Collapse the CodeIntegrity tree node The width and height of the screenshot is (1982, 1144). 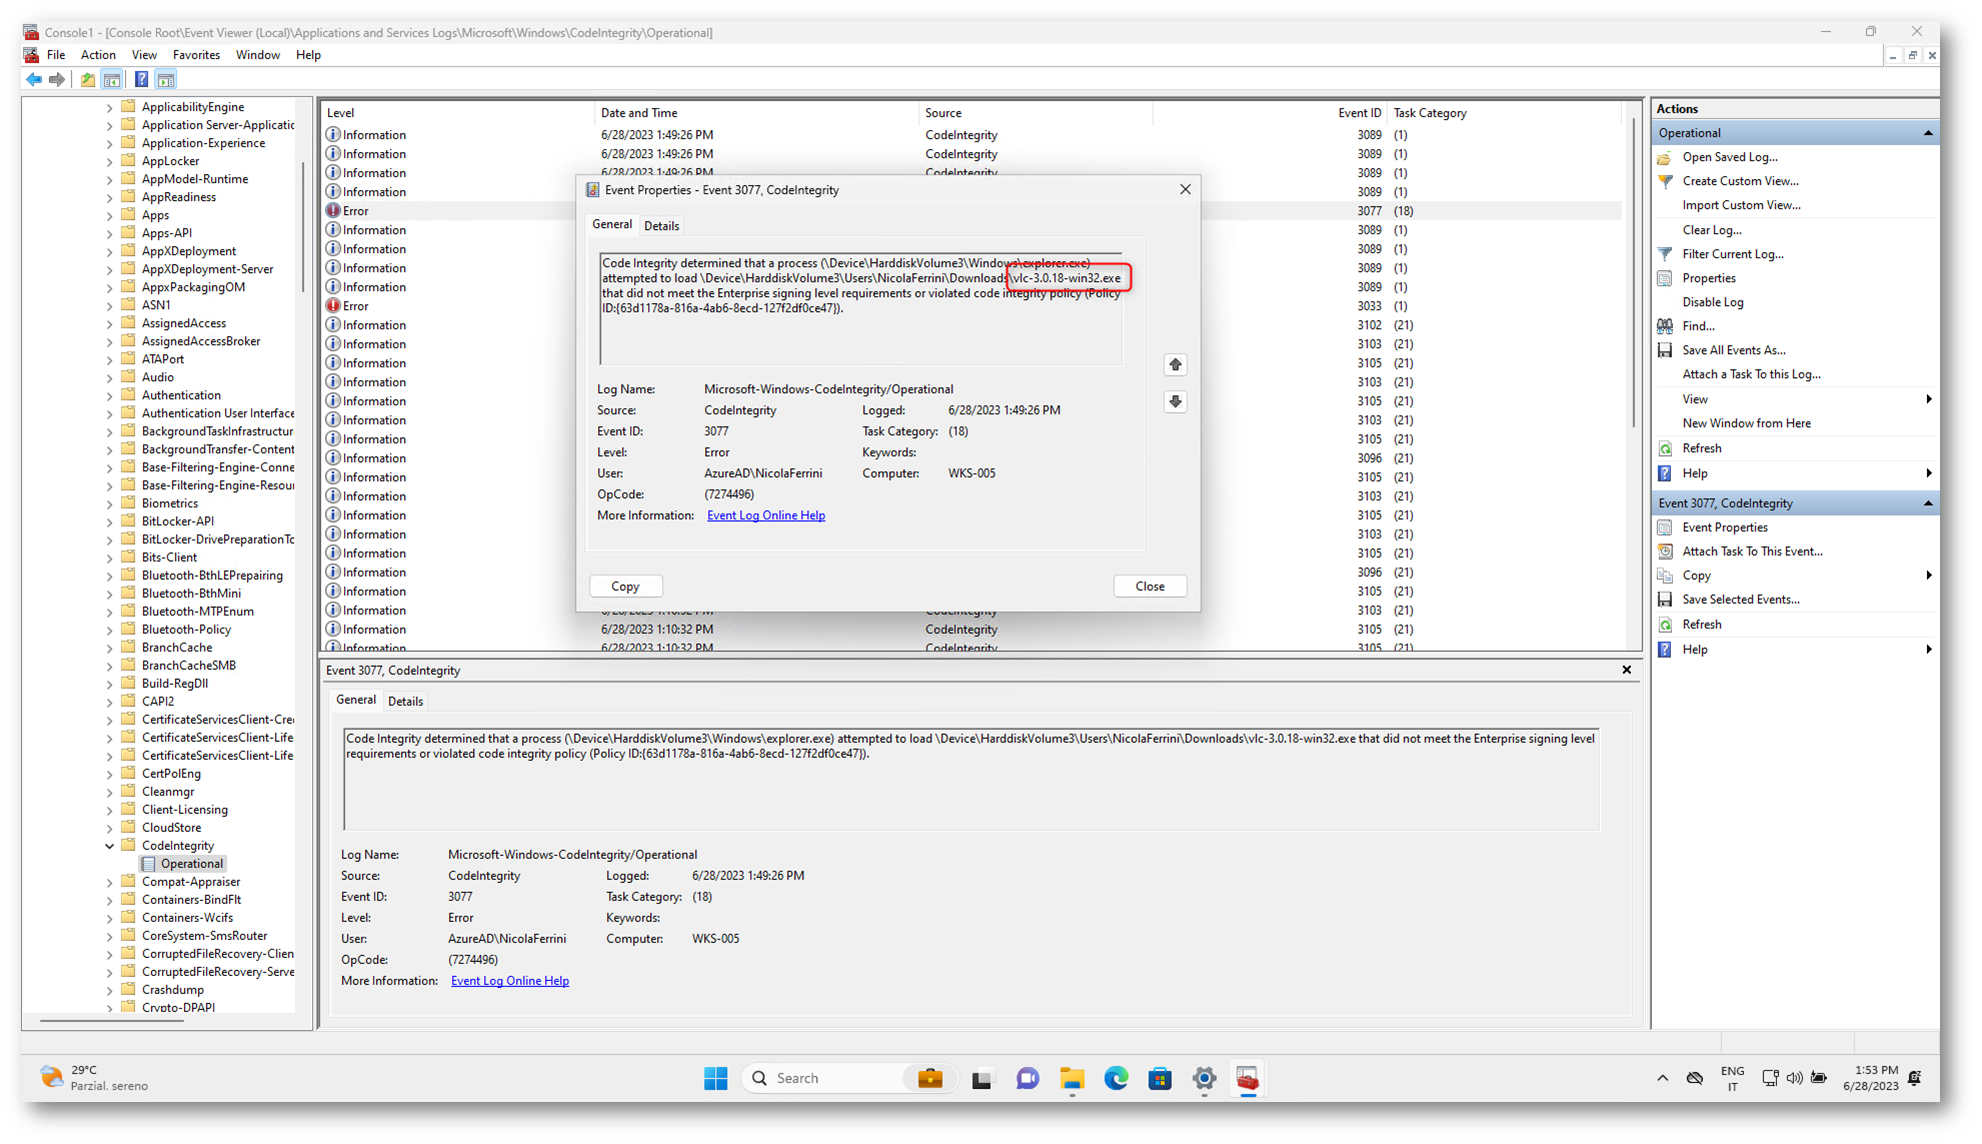109,846
